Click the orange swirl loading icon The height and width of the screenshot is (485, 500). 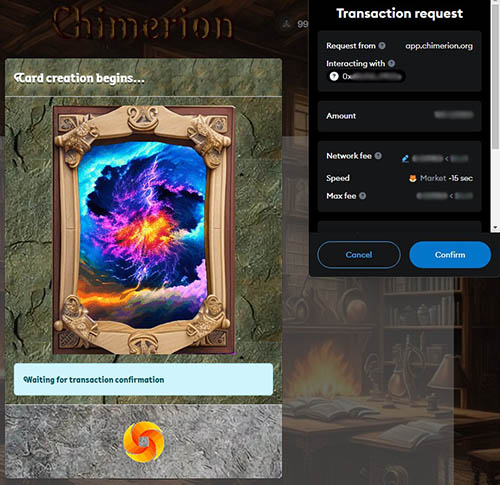(x=143, y=442)
